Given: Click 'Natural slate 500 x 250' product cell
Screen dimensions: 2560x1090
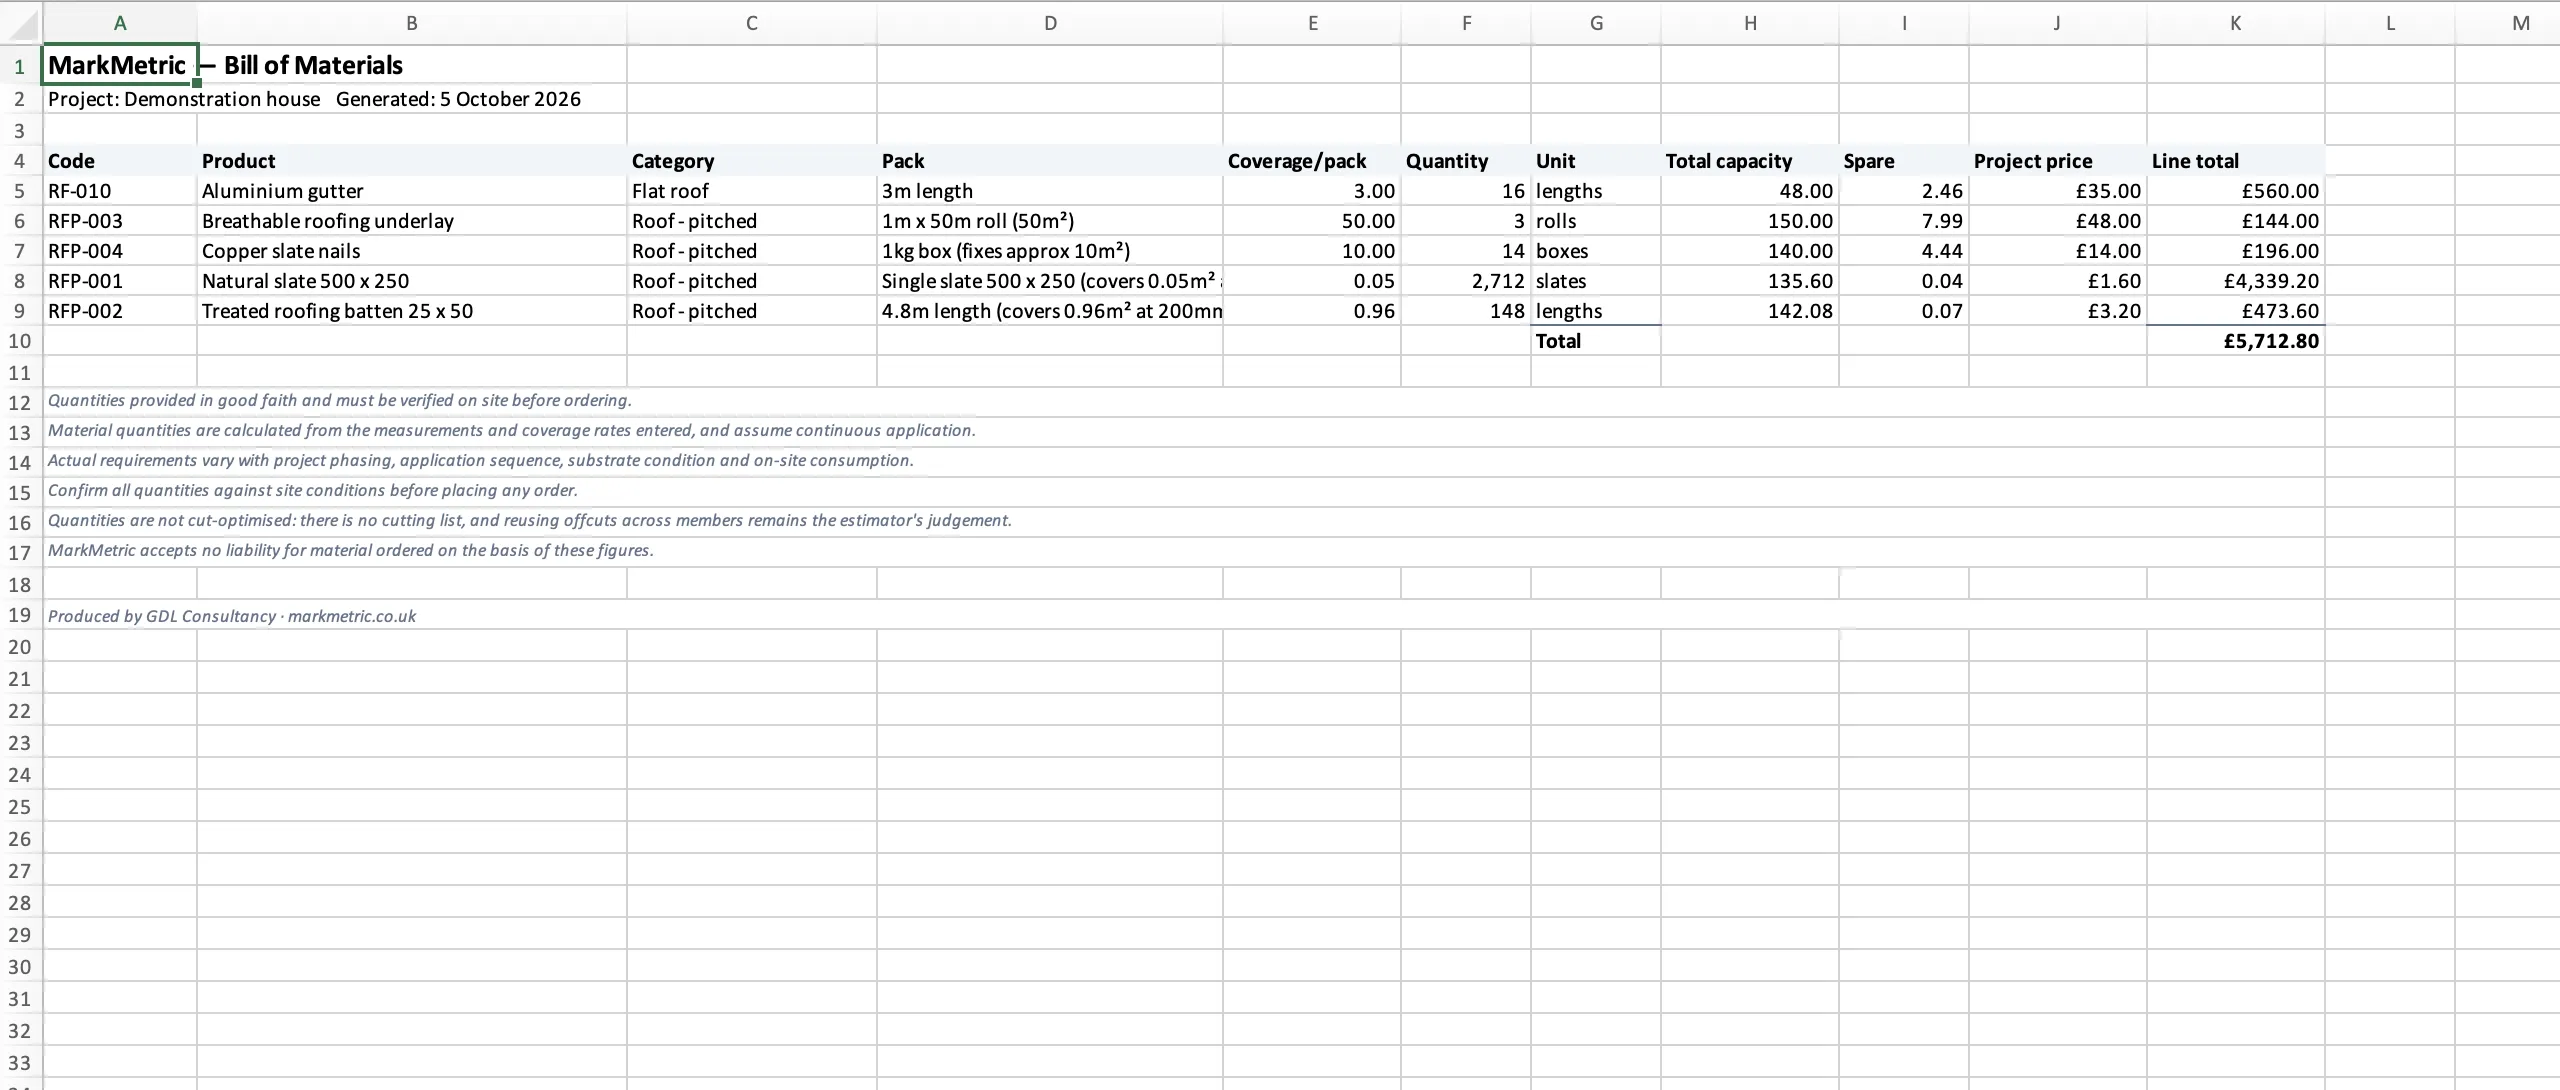Looking at the screenshot, I should (x=412, y=281).
